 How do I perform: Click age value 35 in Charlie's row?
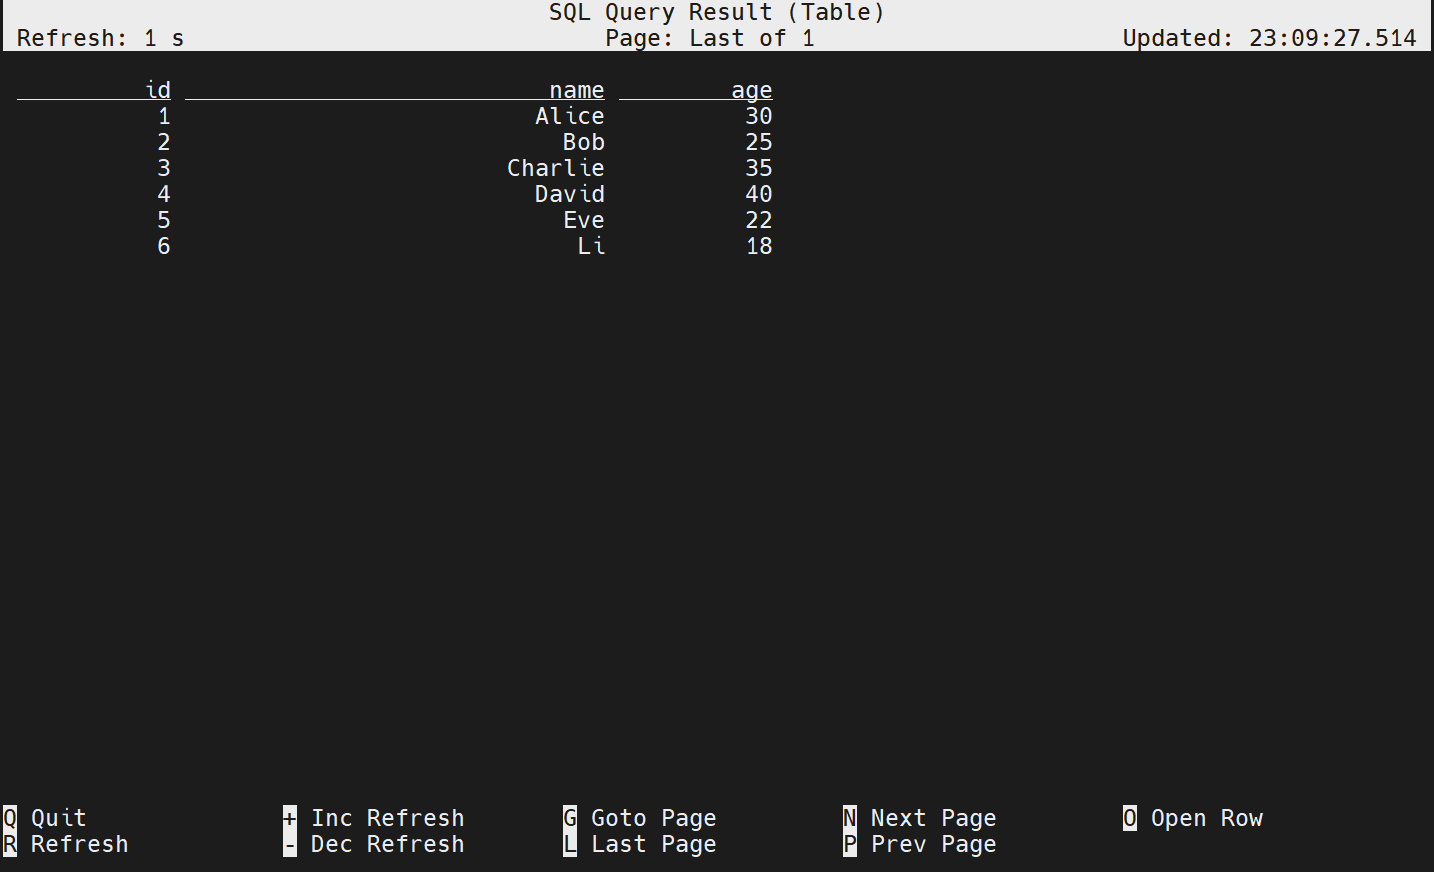click(759, 168)
